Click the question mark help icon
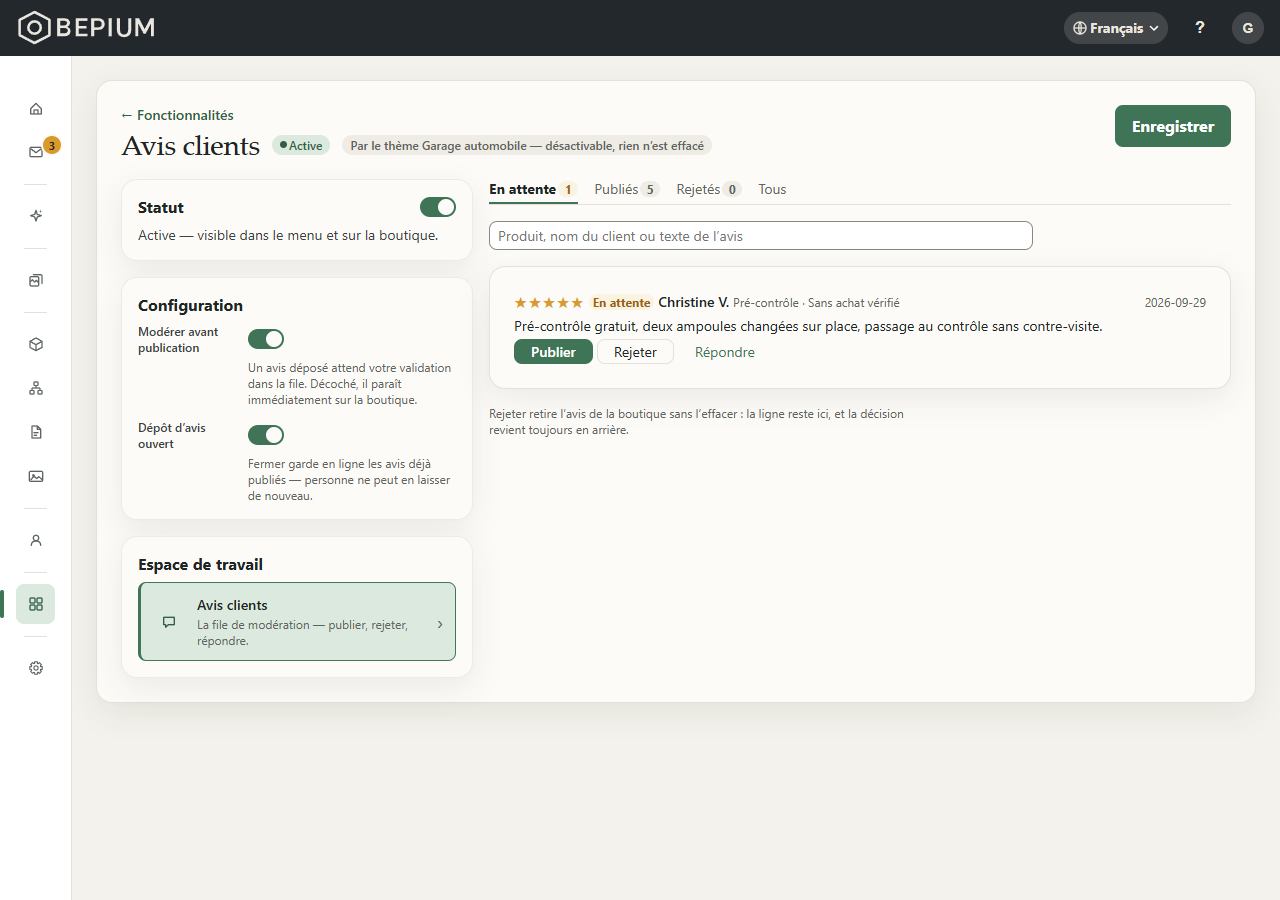 click(1200, 28)
